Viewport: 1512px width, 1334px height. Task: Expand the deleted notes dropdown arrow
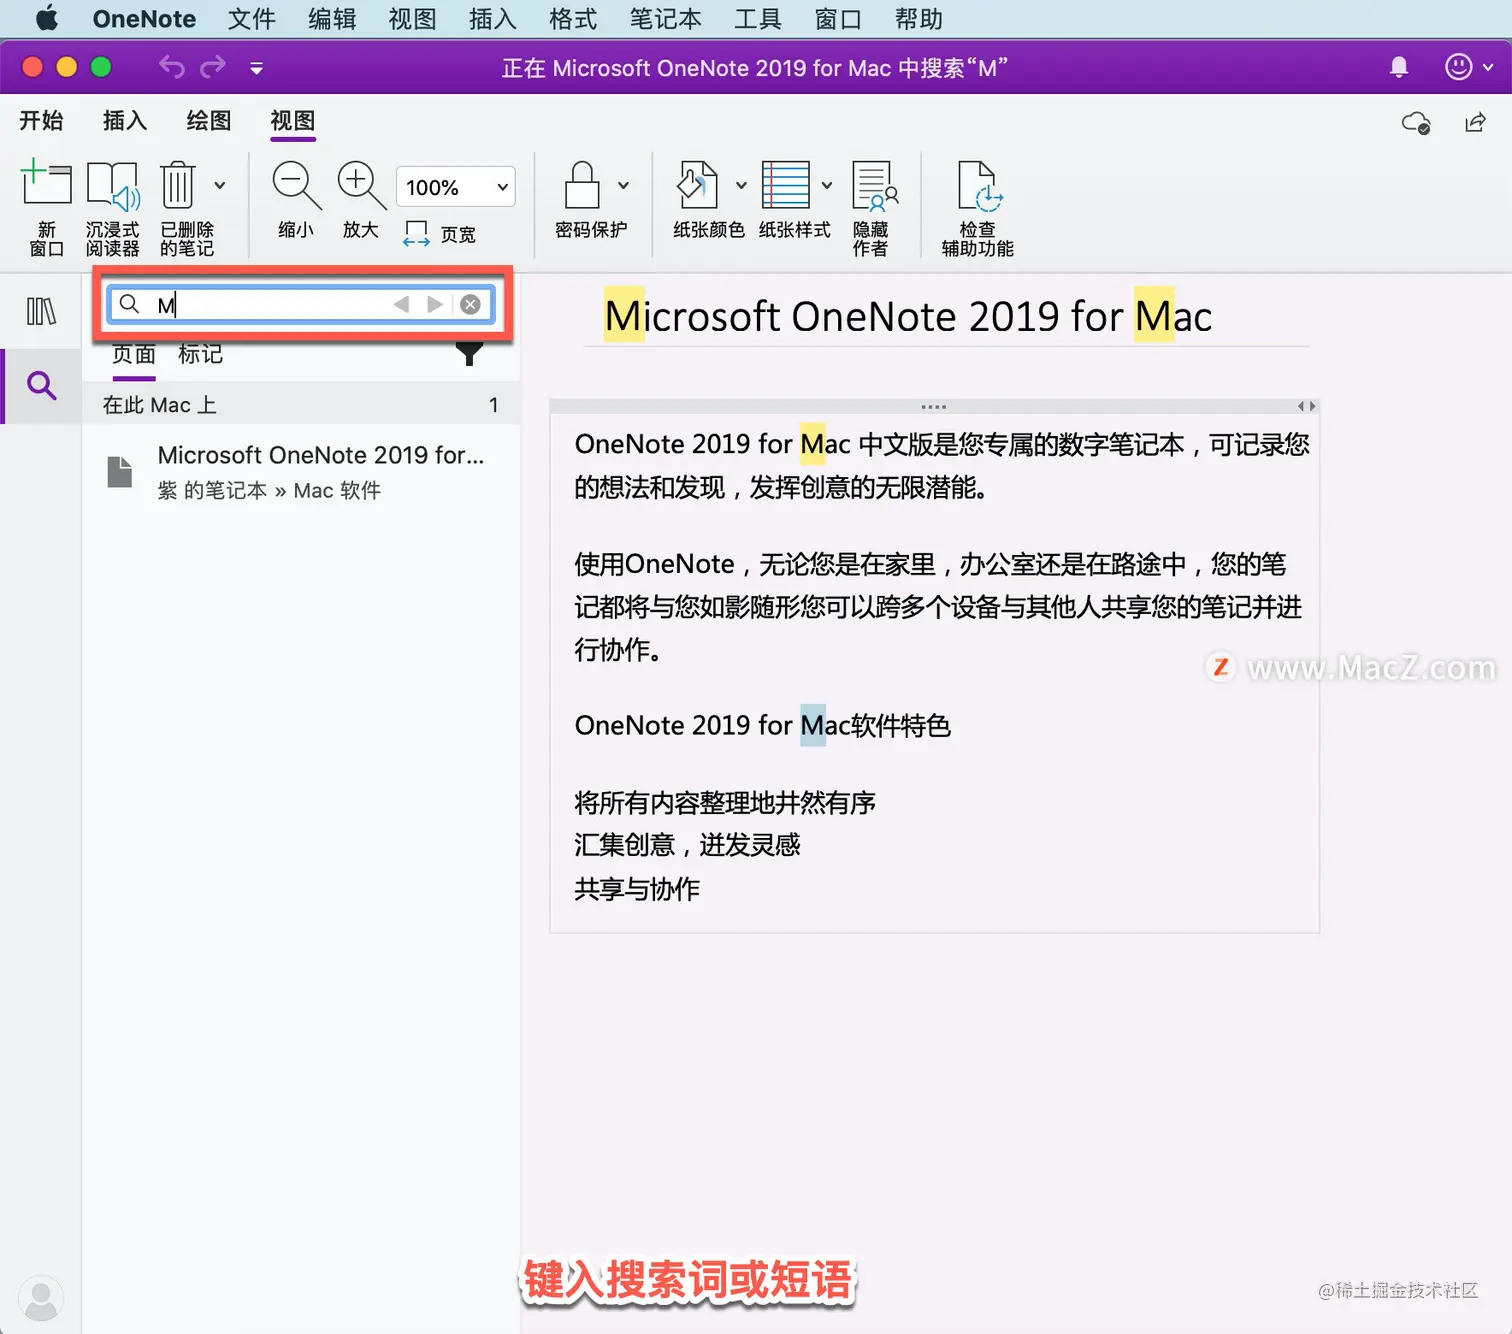tap(220, 185)
